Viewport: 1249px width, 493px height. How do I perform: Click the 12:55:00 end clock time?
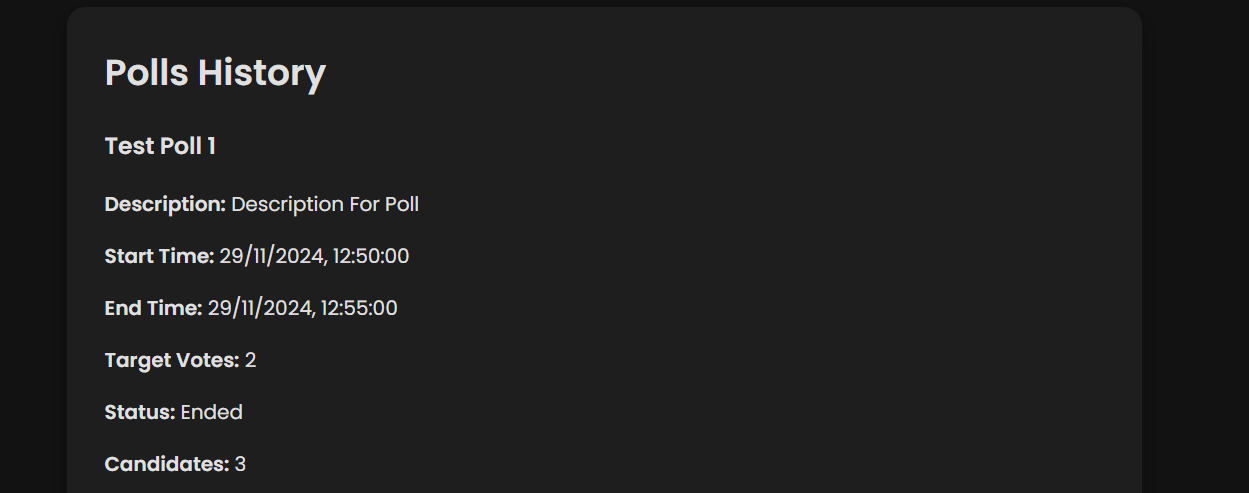(x=359, y=308)
